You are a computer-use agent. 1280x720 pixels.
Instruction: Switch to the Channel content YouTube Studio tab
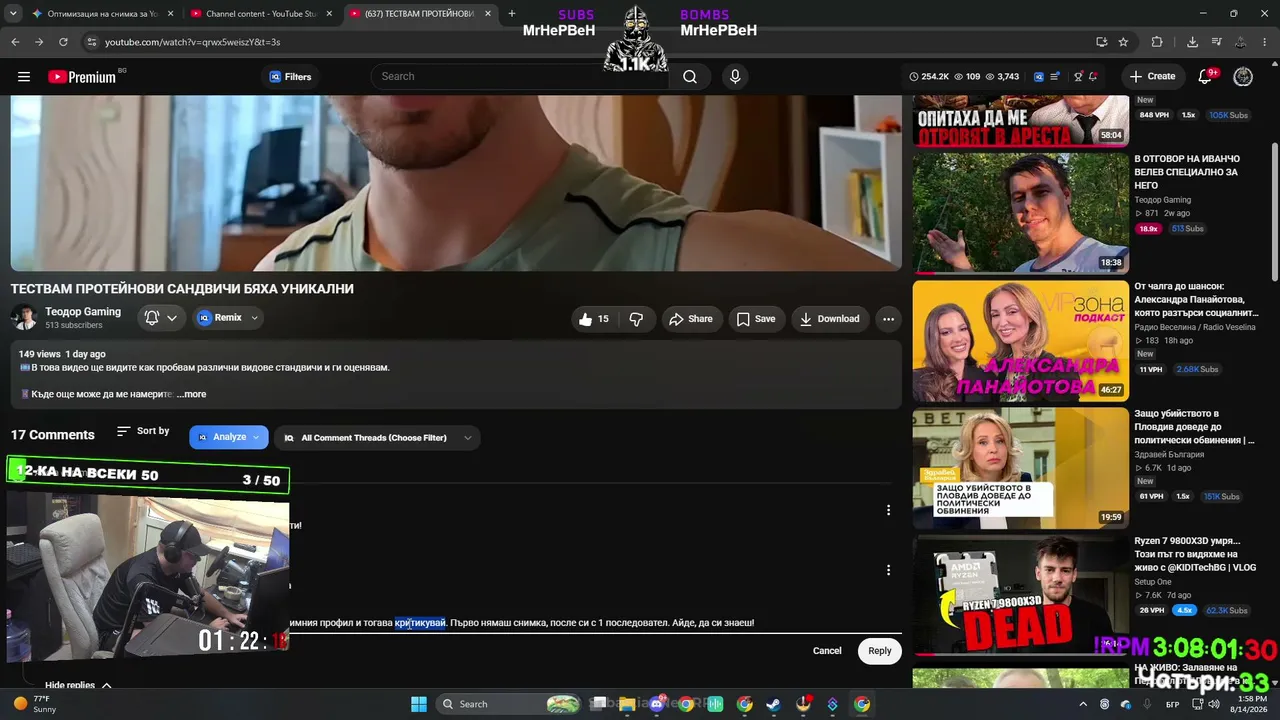(261, 14)
